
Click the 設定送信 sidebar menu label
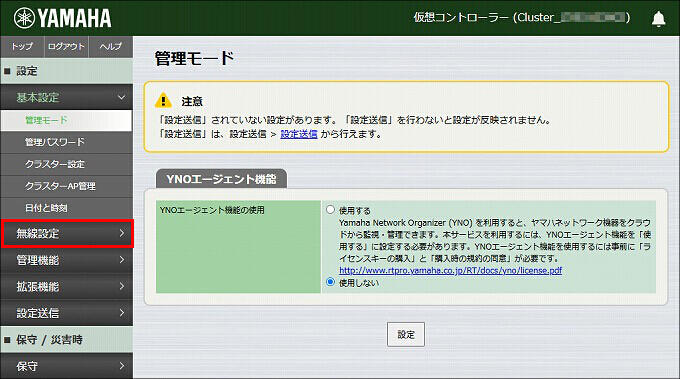click(x=38, y=313)
